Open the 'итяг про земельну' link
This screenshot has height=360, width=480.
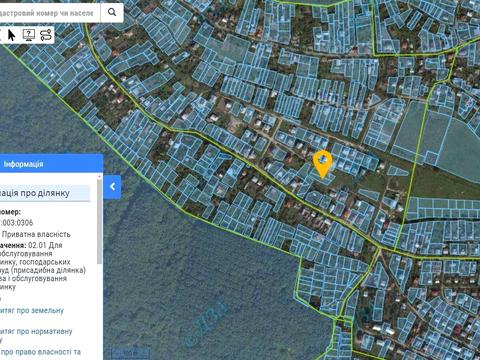(32, 311)
